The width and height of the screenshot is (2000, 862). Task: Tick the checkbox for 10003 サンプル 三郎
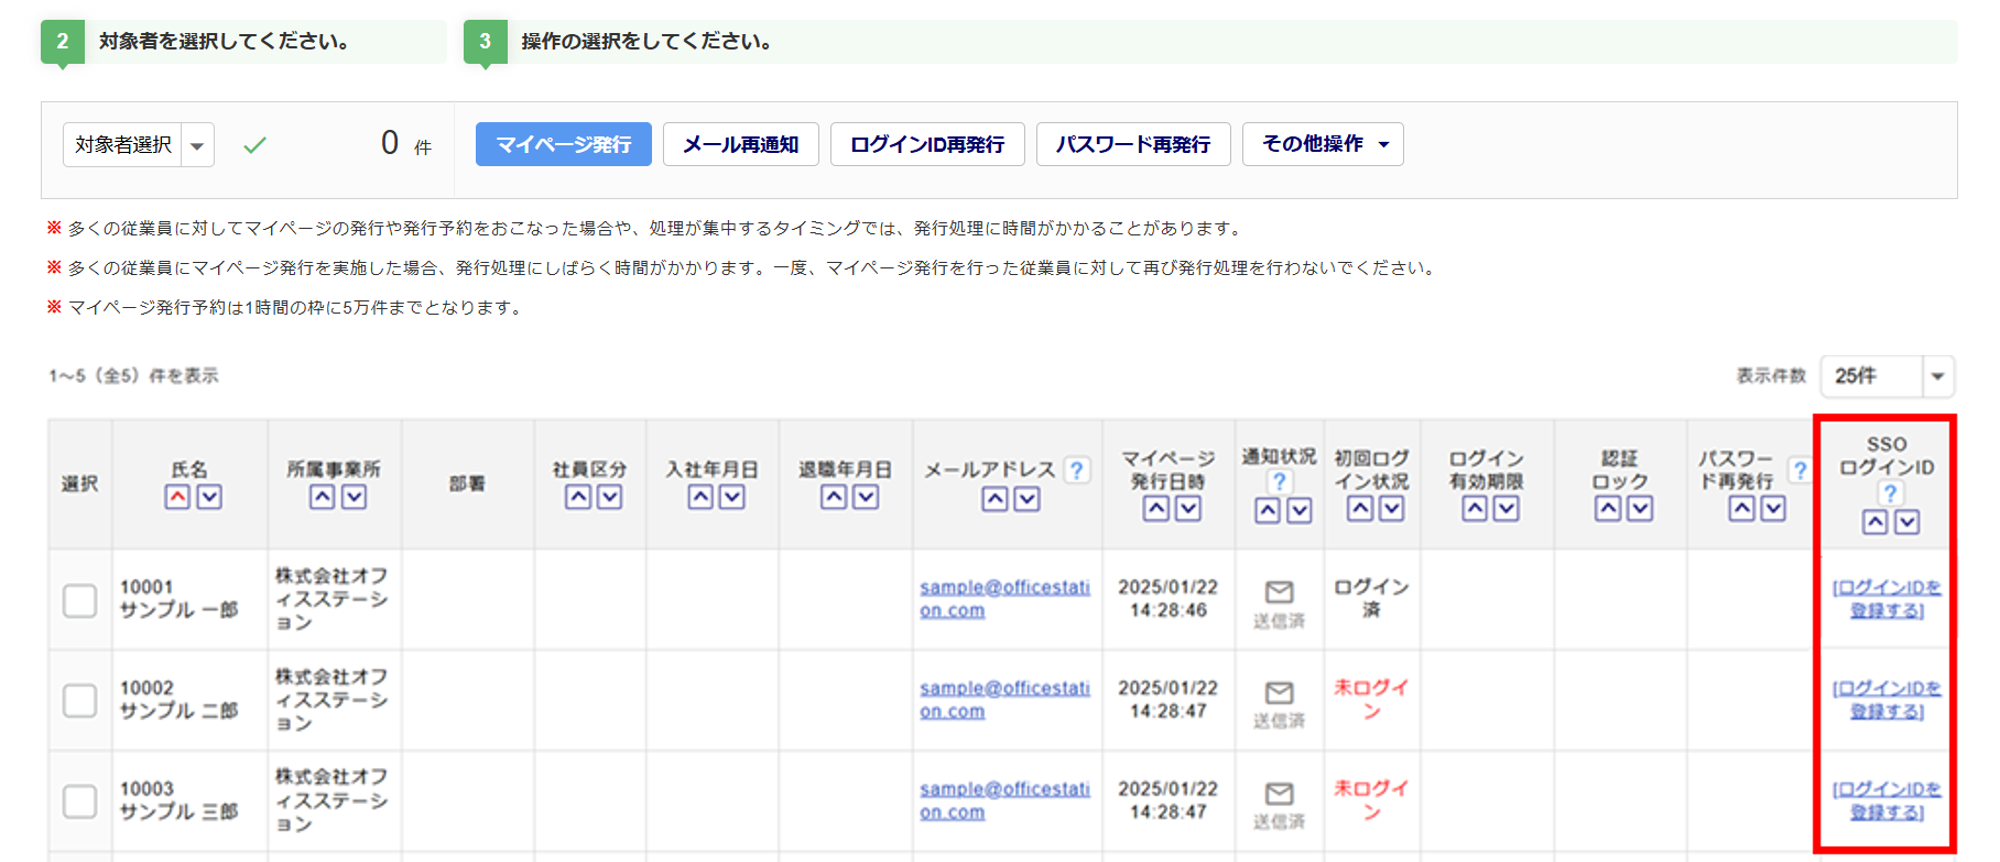tap(80, 801)
